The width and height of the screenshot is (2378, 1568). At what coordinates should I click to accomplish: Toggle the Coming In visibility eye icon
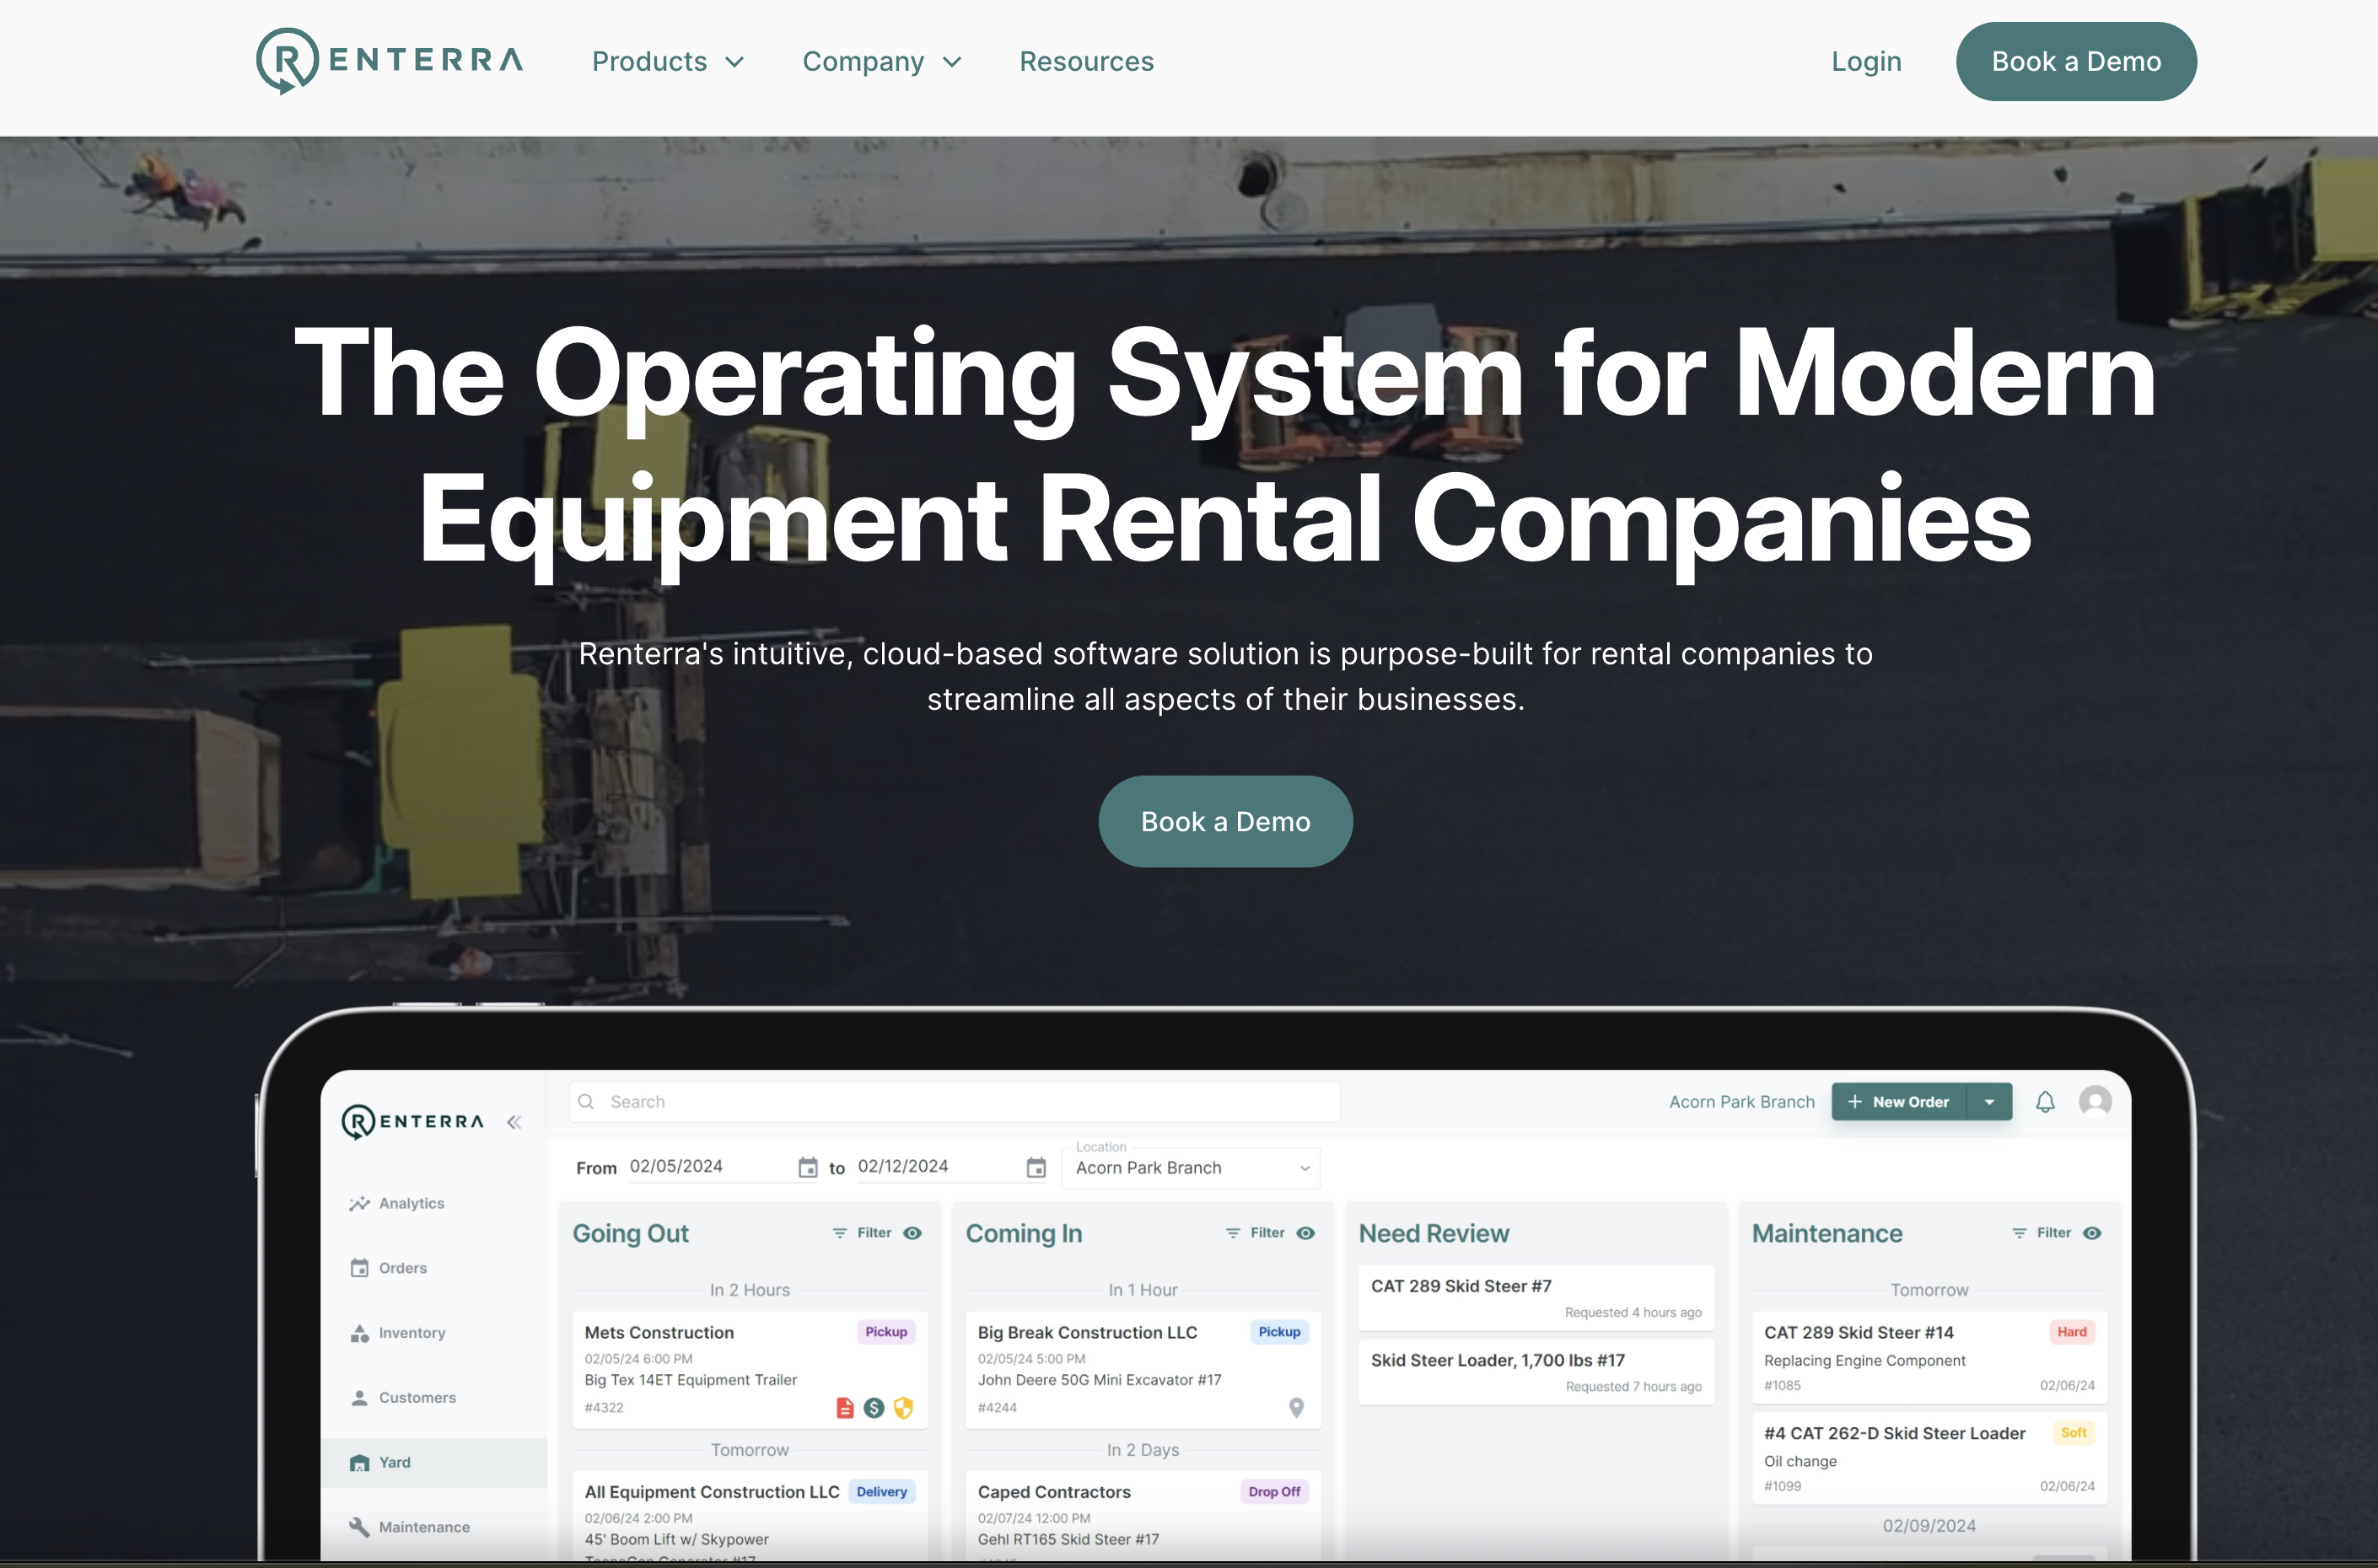pos(1305,1233)
